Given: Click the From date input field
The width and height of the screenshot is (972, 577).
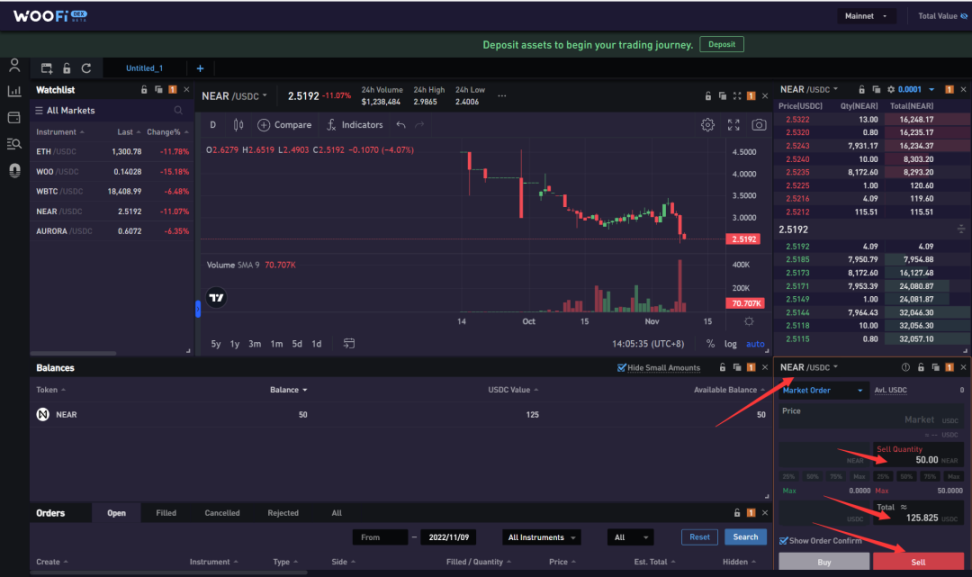Looking at the screenshot, I should click(x=380, y=537).
